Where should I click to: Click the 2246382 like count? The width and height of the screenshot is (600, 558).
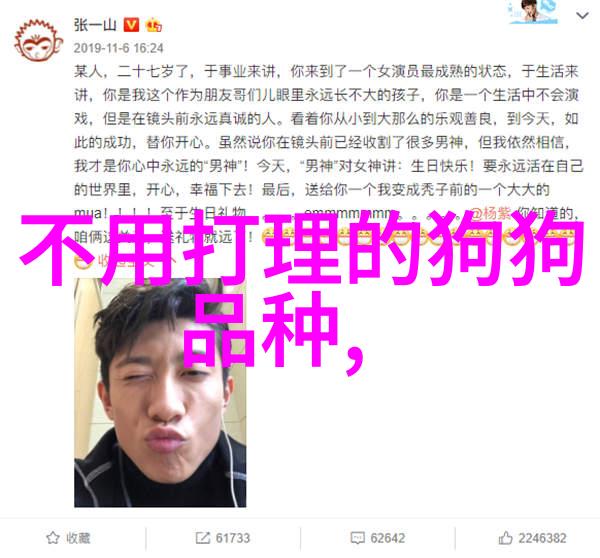tap(542, 538)
